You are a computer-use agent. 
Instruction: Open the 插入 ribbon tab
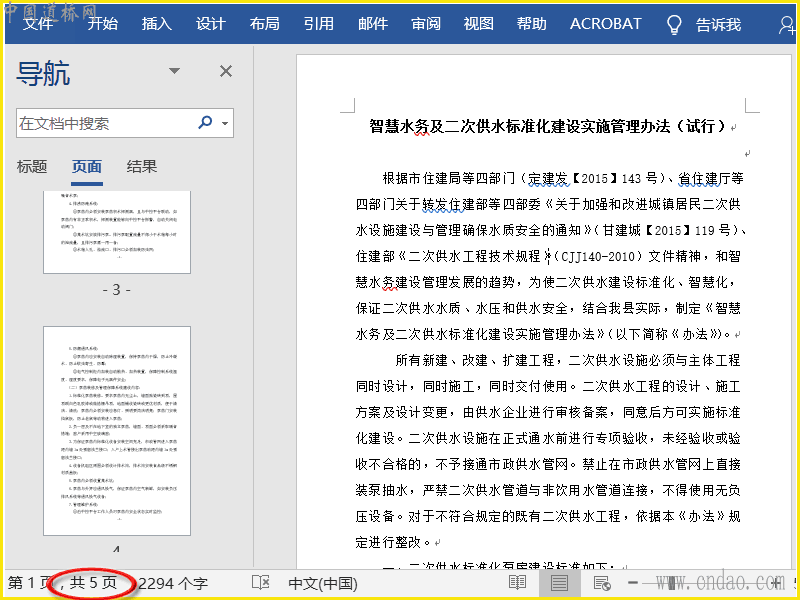(x=157, y=23)
